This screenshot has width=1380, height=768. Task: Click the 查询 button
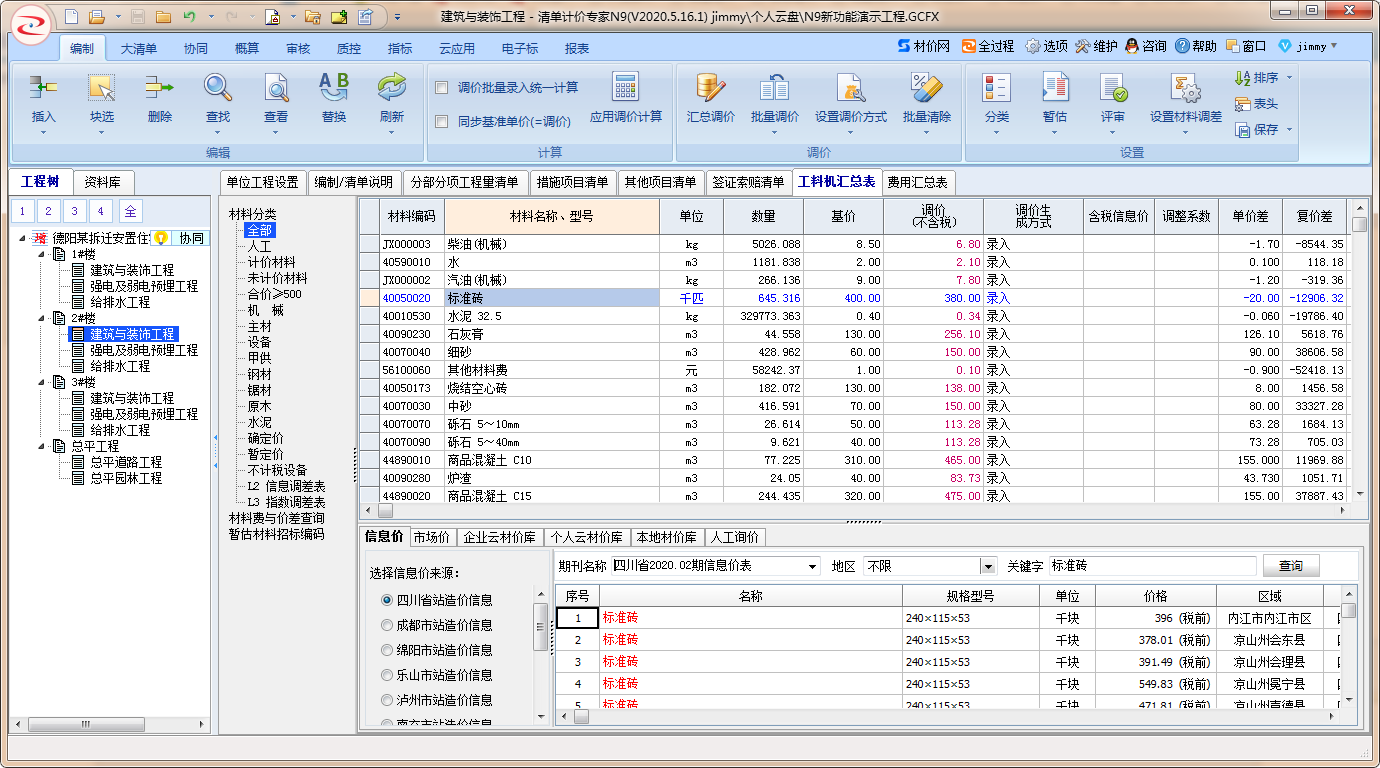1290,566
